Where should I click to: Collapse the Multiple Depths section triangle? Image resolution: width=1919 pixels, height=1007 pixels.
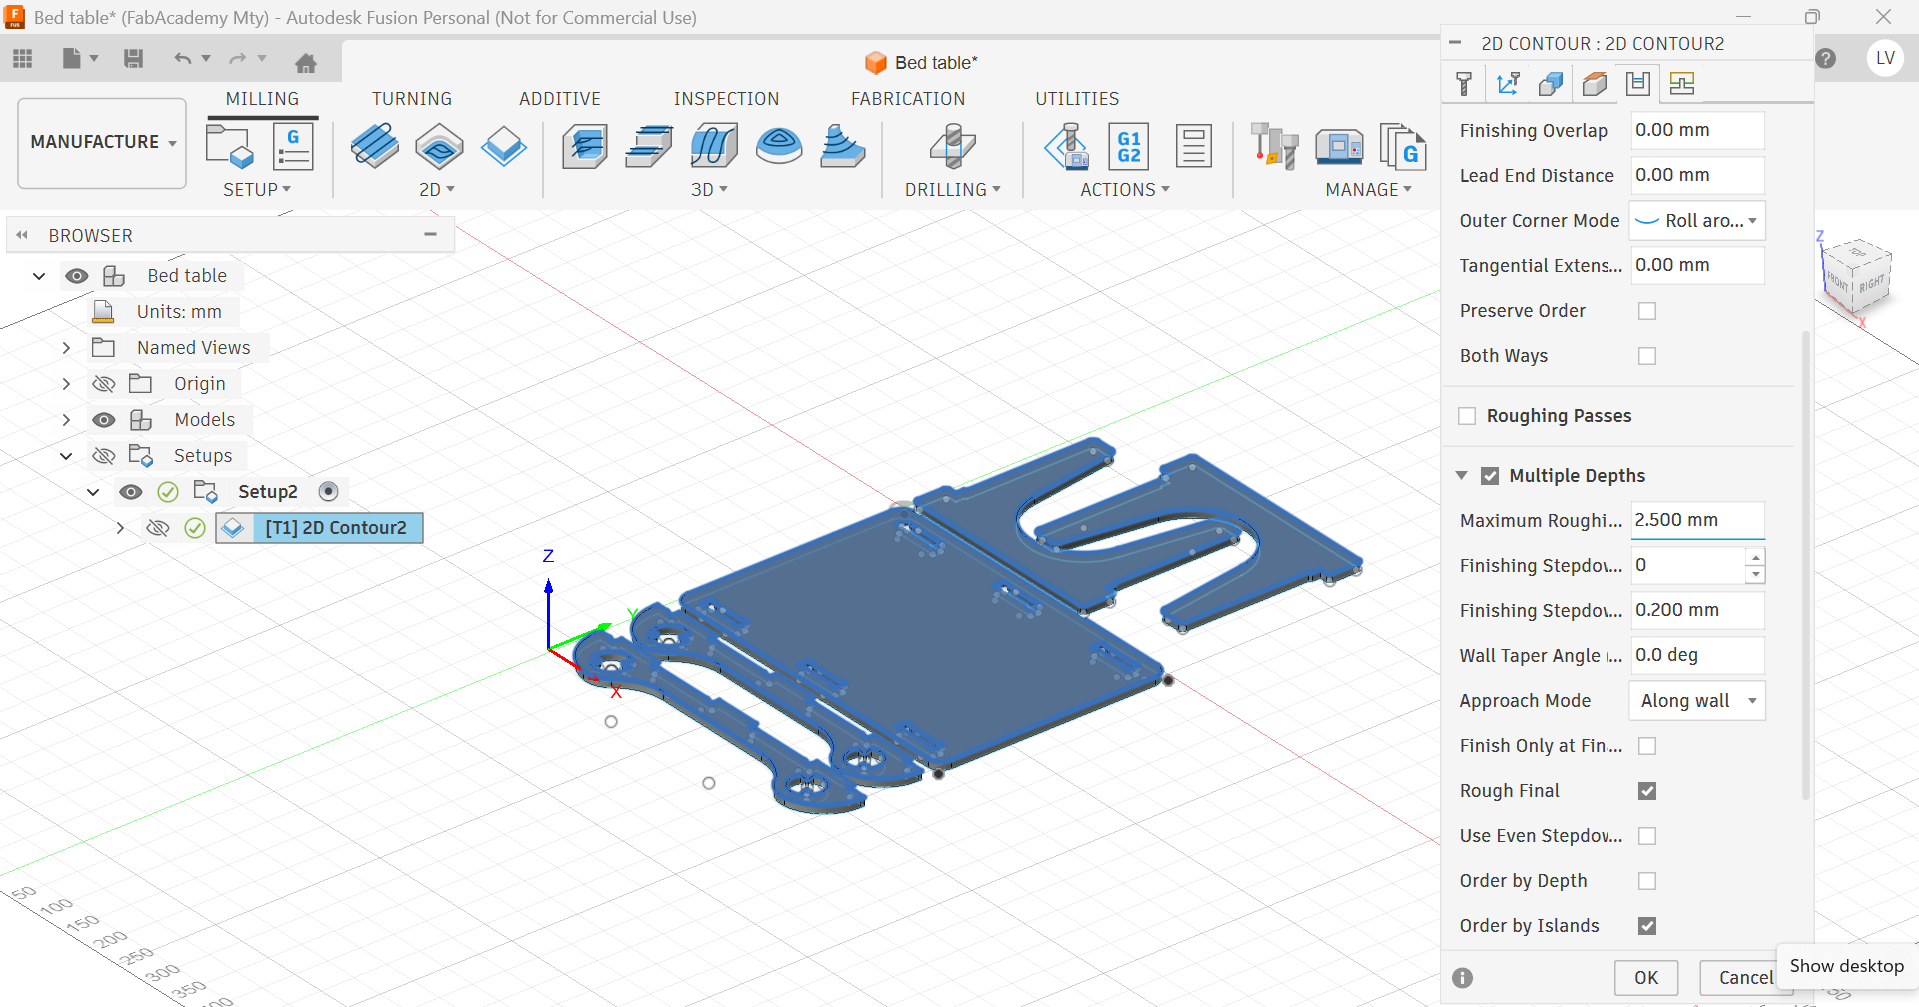(1462, 476)
